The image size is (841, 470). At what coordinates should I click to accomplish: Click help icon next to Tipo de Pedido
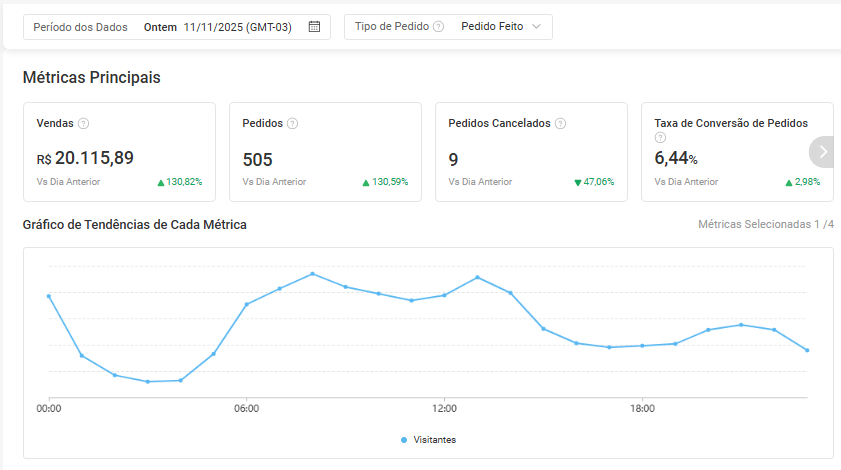click(x=438, y=27)
